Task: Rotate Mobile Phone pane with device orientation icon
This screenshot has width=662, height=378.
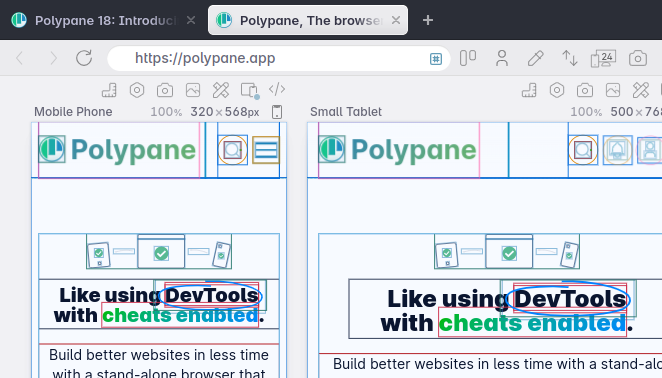Action: [x=277, y=112]
